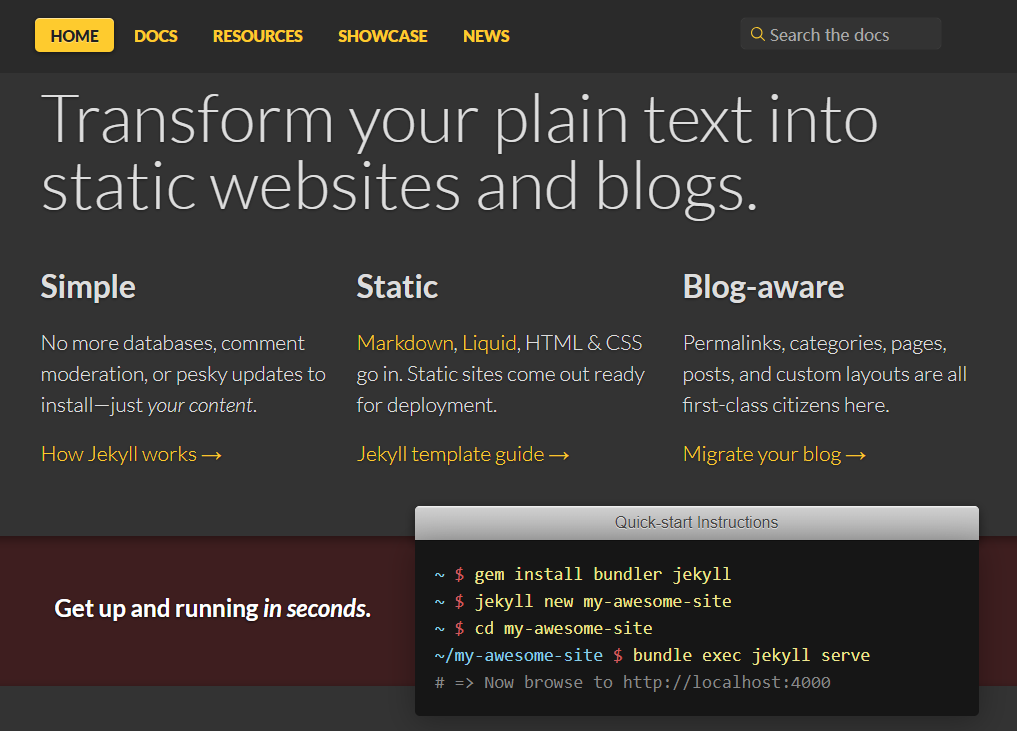
Task: Open Migrate your blog link
Action: 774,454
